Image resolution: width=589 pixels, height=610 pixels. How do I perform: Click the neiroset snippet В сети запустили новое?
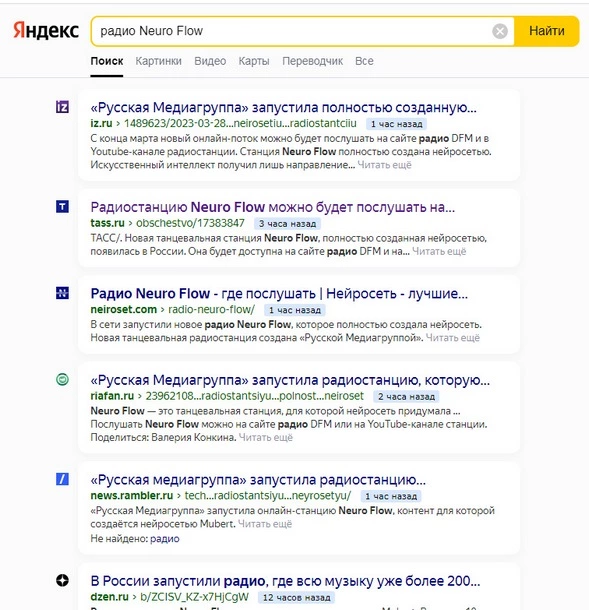(286, 331)
